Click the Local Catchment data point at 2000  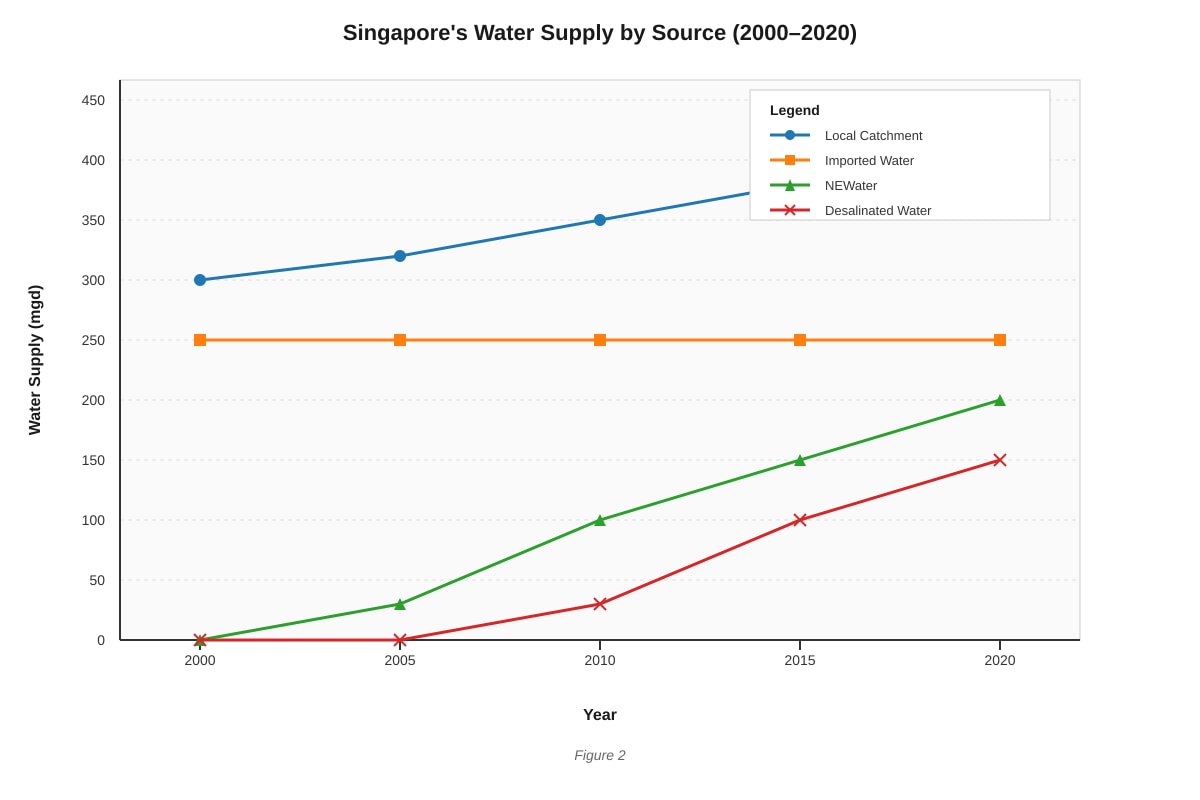(x=200, y=280)
